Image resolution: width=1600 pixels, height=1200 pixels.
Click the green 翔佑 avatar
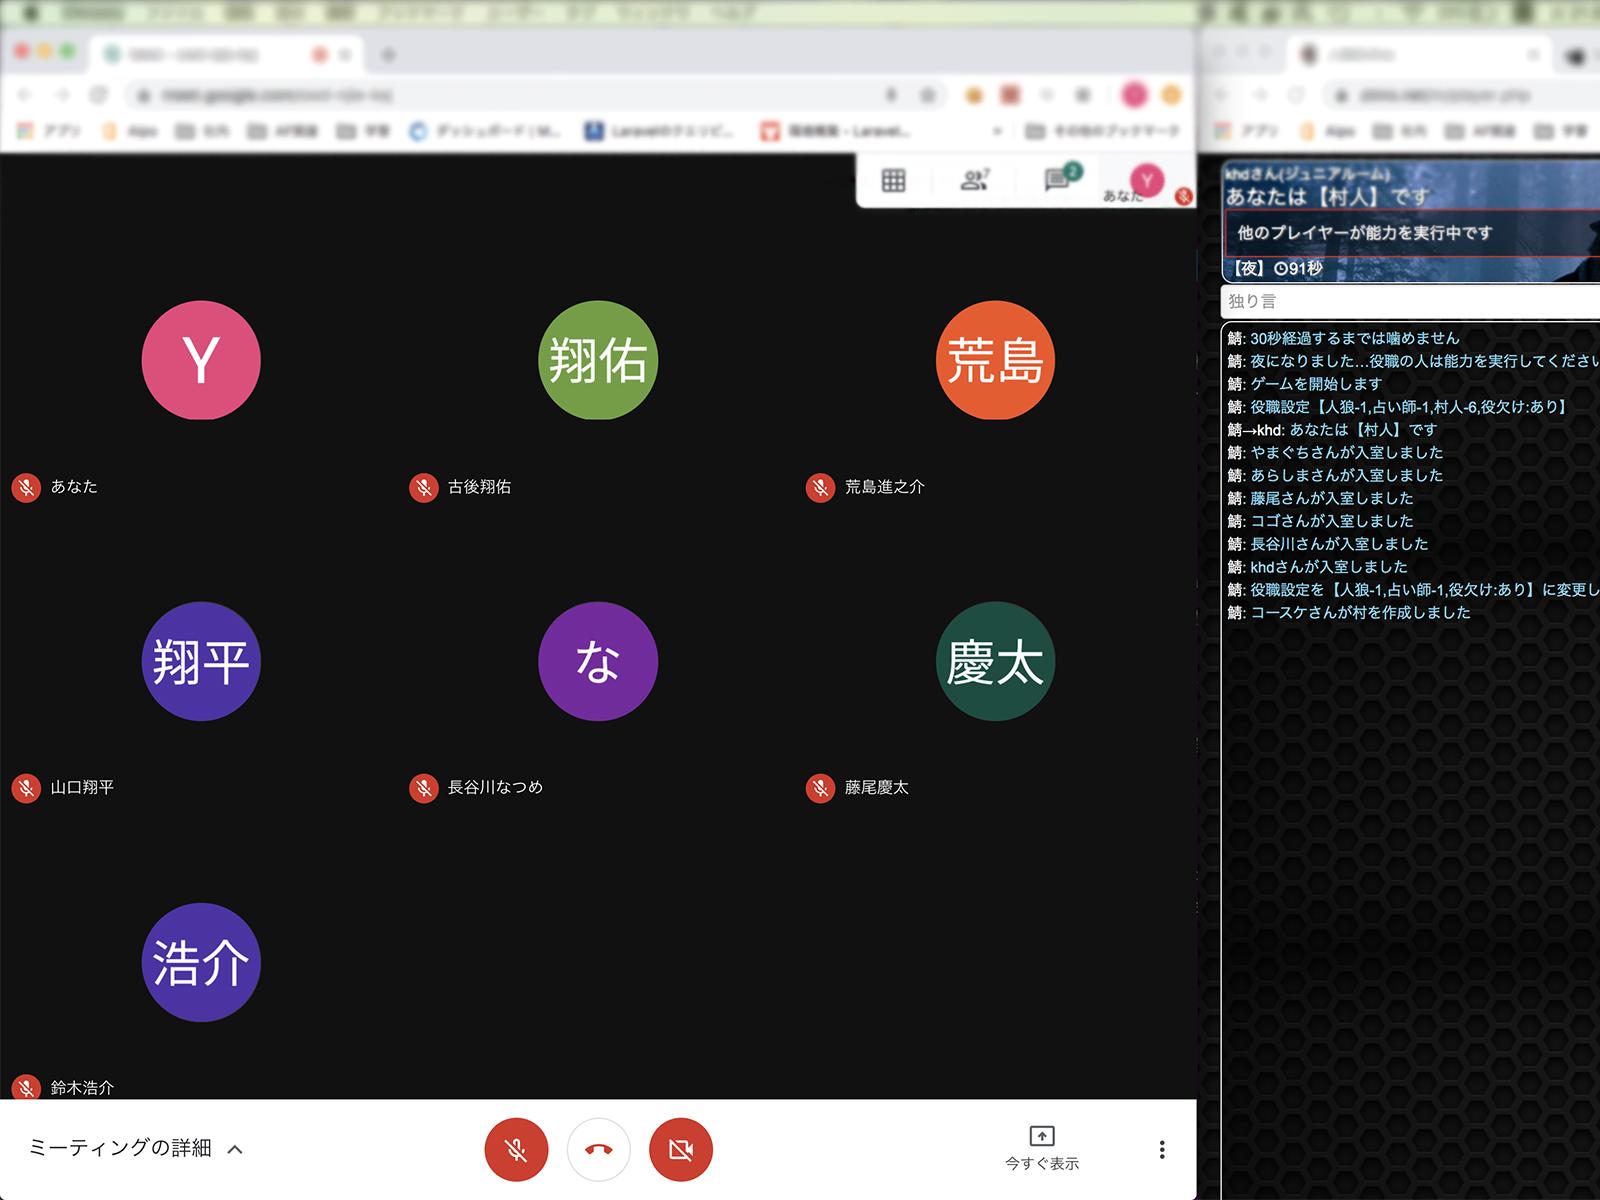pos(598,360)
